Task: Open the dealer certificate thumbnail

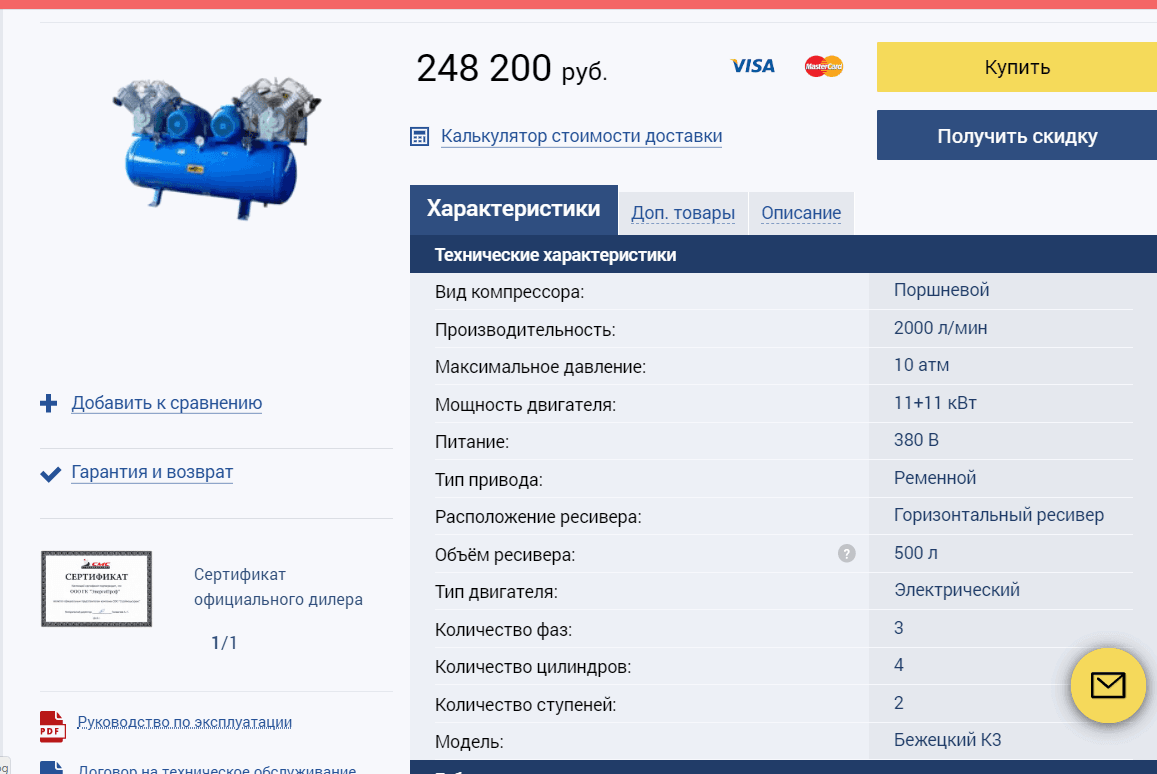Action: 97,589
